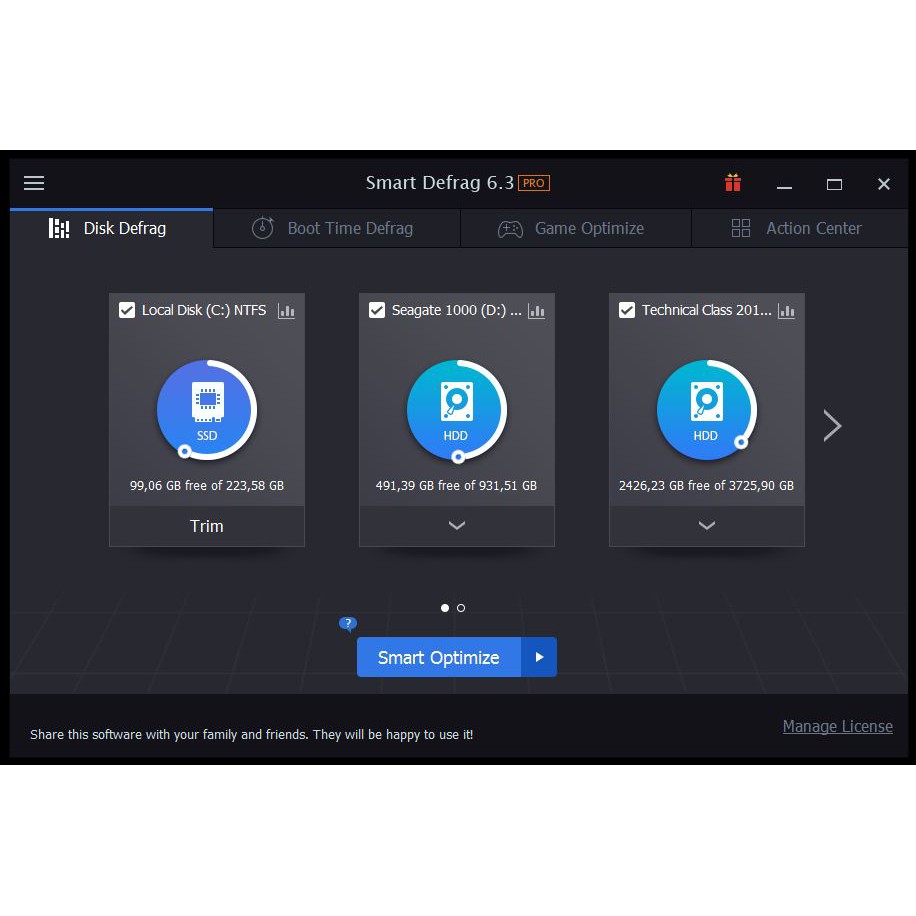
Task: Expand options under Technical Class card
Action: point(707,526)
